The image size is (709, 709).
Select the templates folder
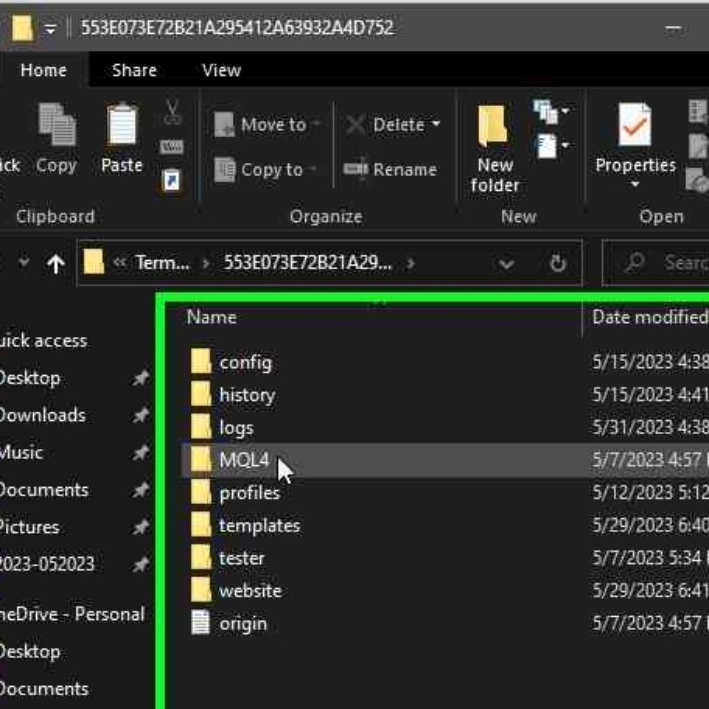click(445, 525)
